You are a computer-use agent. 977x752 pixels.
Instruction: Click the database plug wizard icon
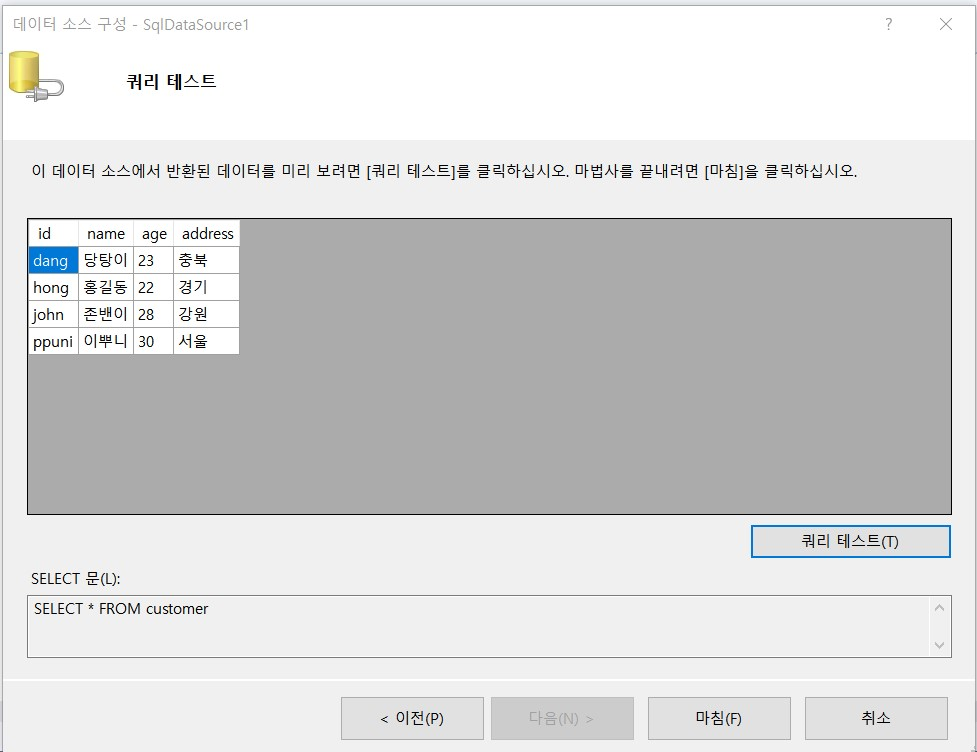[36, 76]
